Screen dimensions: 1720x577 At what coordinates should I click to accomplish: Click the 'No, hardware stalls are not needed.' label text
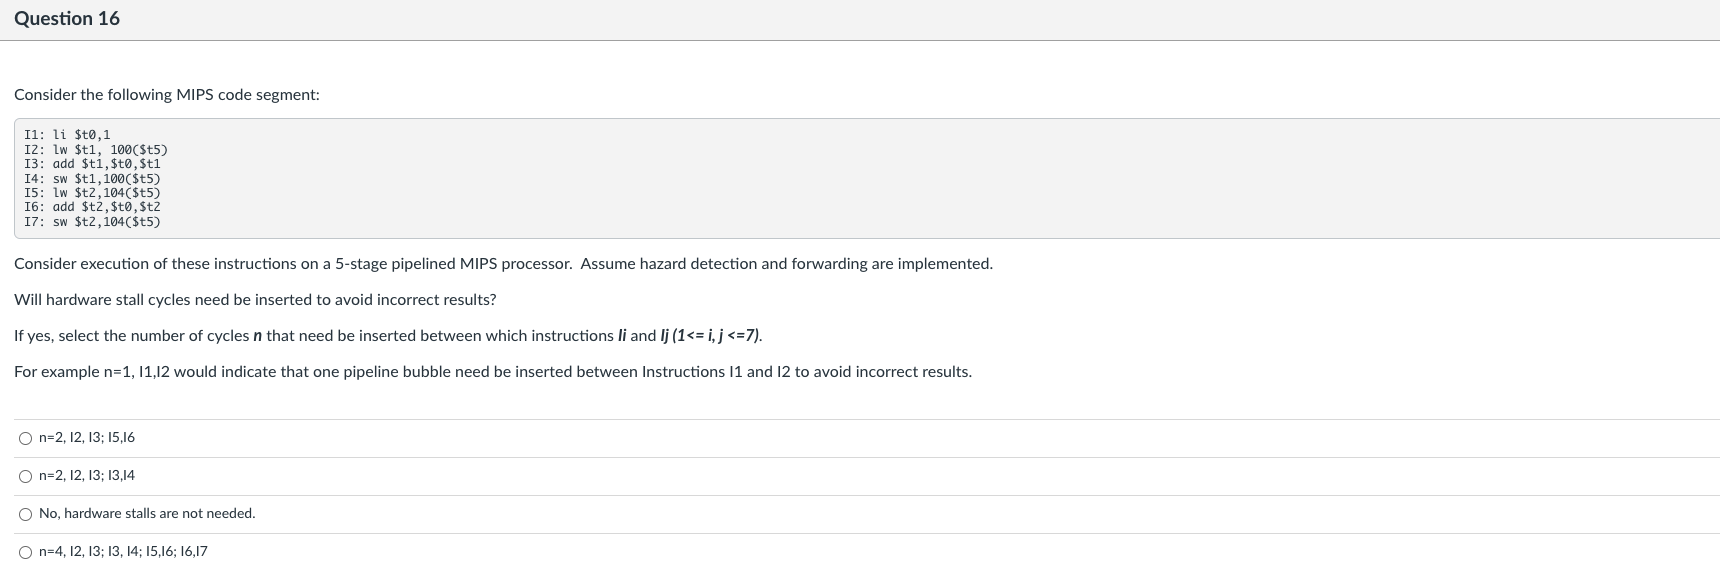pos(147,514)
